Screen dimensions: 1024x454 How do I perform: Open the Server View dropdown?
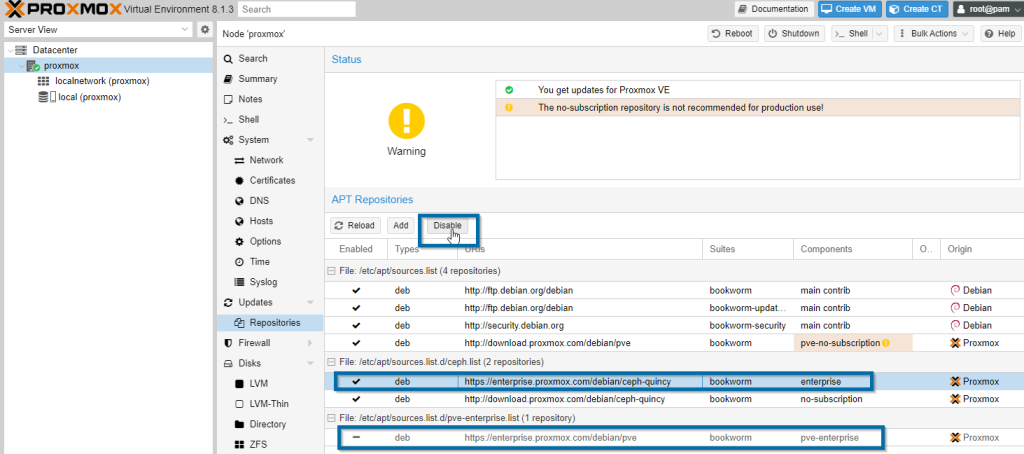(184, 29)
